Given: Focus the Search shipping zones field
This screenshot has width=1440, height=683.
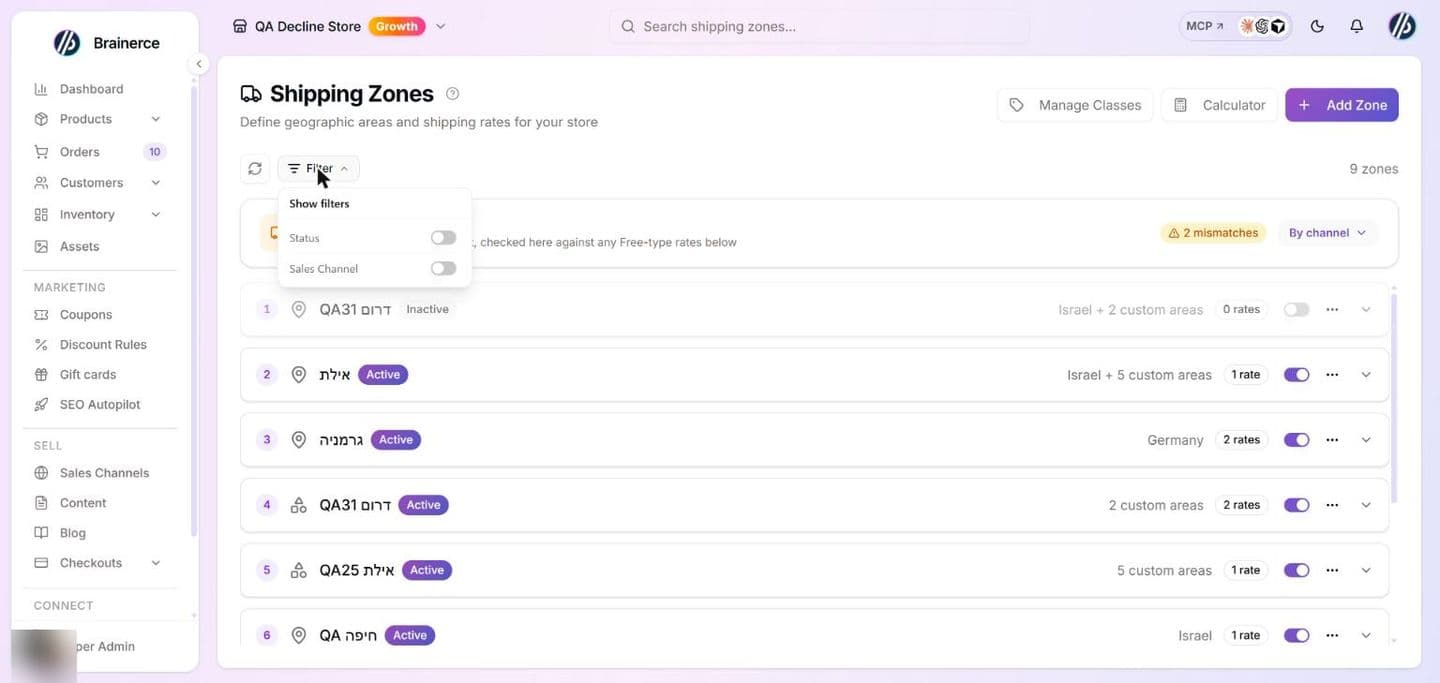Looking at the screenshot, I should [819, 27].
